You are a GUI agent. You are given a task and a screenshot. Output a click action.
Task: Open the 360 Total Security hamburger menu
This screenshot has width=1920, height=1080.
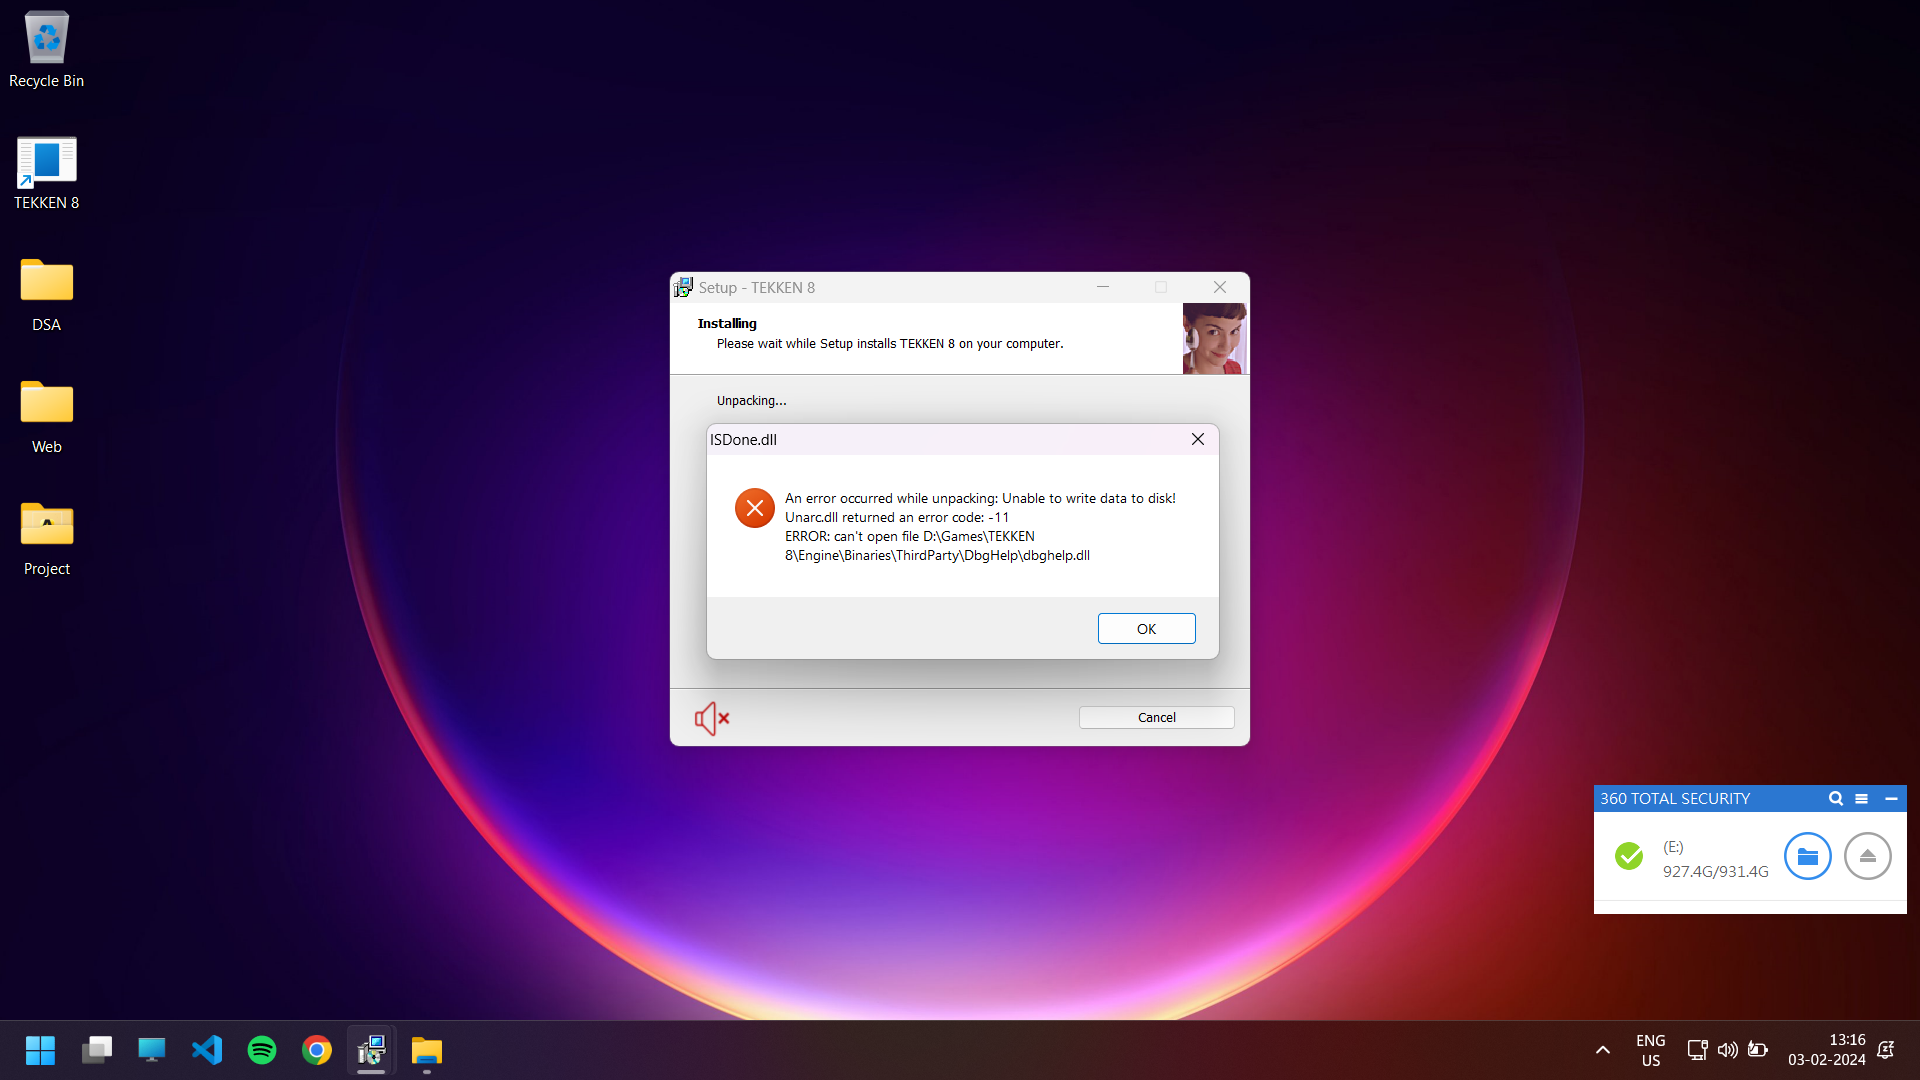1862,798
